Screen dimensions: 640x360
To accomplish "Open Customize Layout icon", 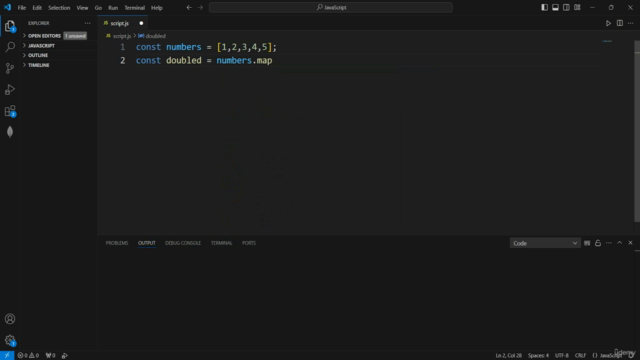I will 577,7.
